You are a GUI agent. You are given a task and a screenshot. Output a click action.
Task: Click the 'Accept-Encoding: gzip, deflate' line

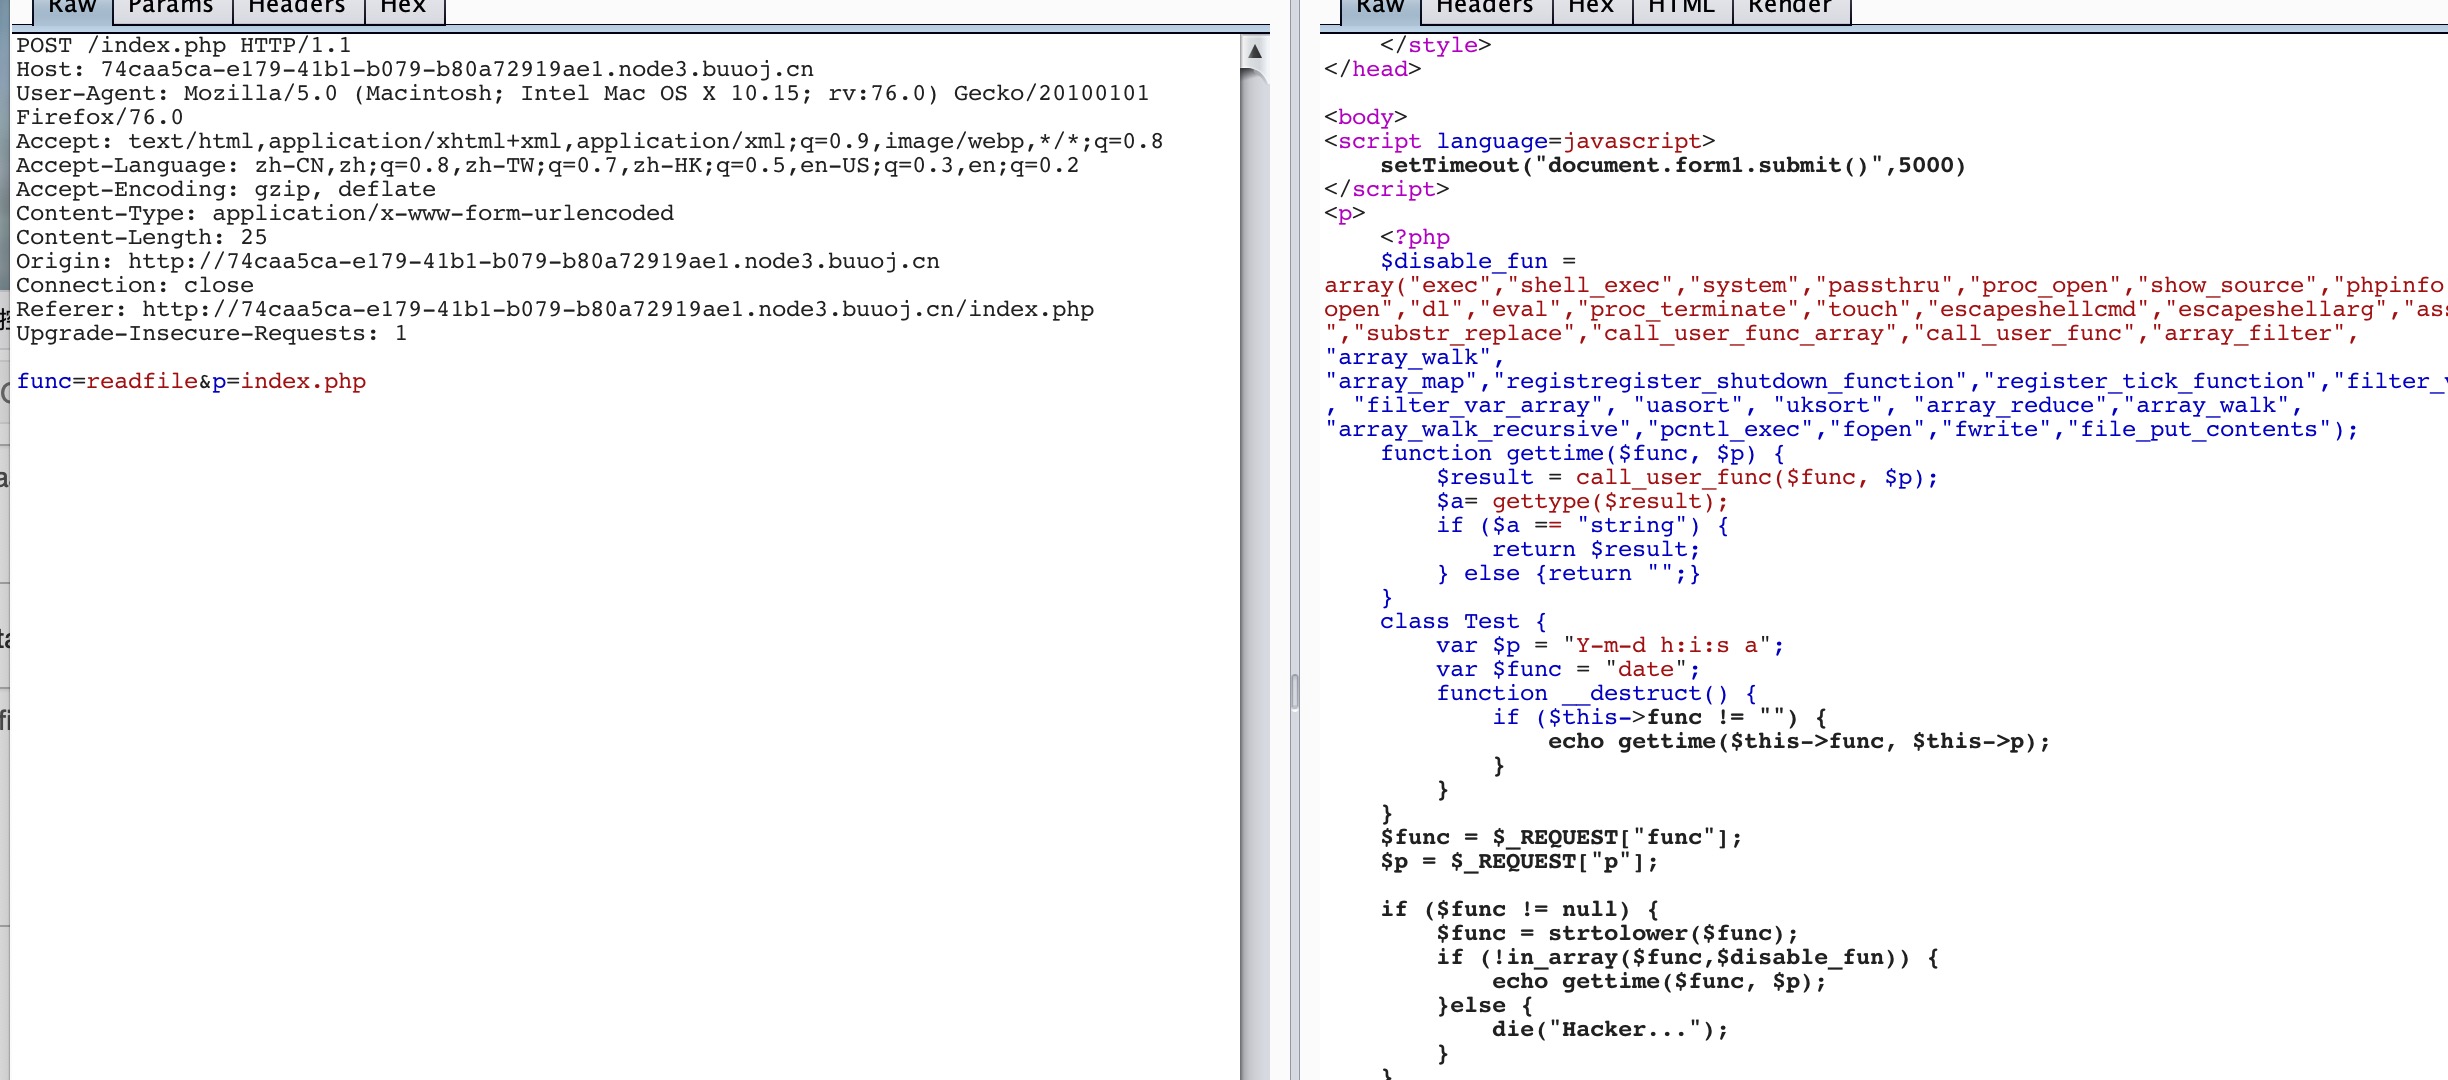[x=226, y=190]
